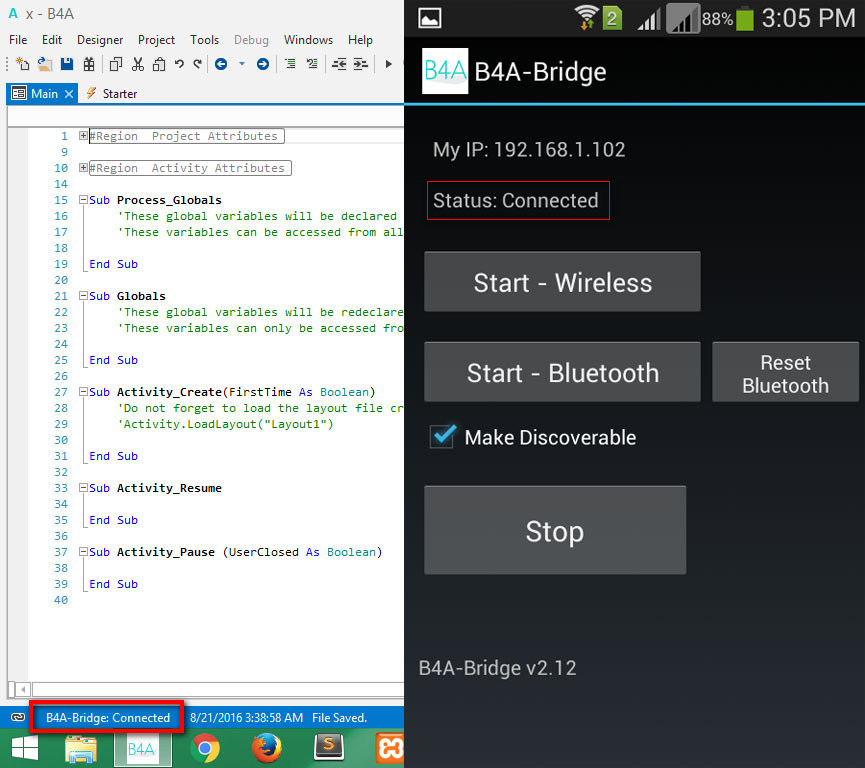Expand the Activity Attributes region
865x768 pixels.
tap(83, 168)
